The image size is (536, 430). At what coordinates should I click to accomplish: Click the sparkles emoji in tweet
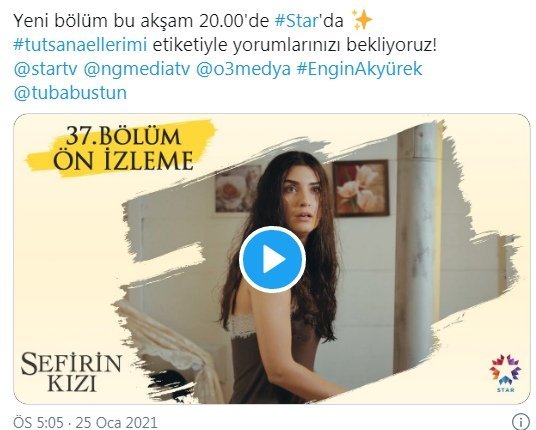click(x=362, y=20)
